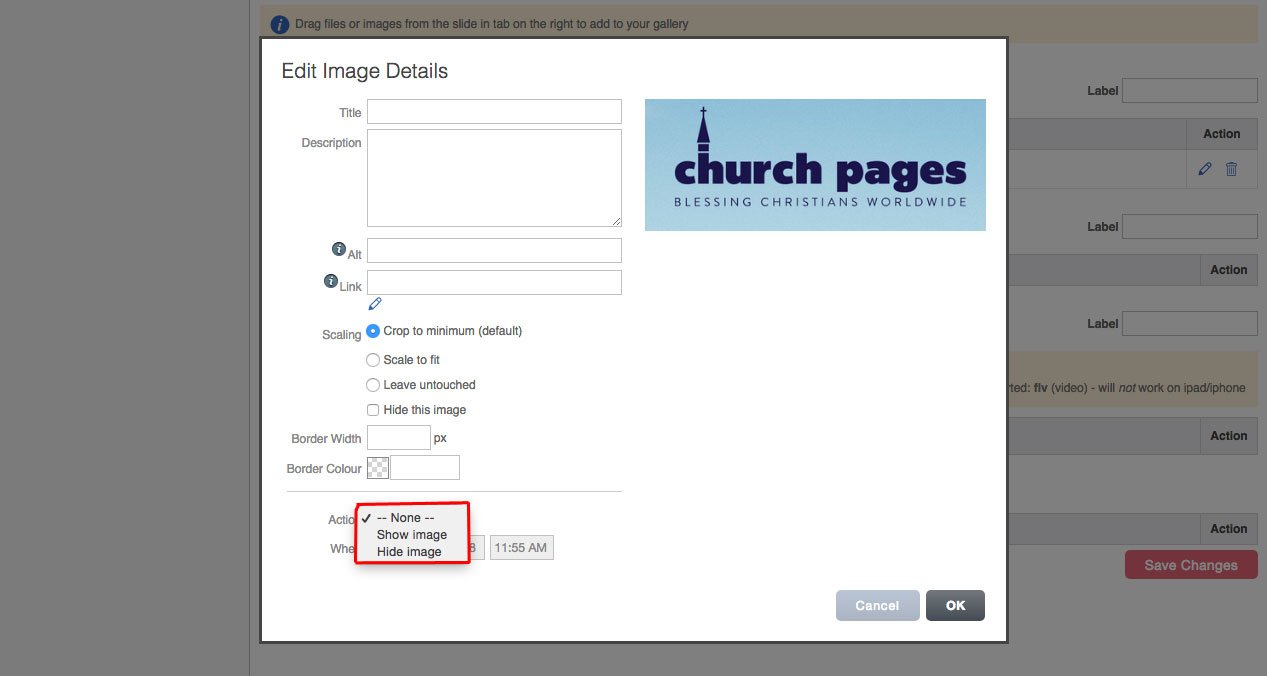Enable the Hide this image checkbox
Screen dimensions: 1267x676
click(x=373, y=410)
